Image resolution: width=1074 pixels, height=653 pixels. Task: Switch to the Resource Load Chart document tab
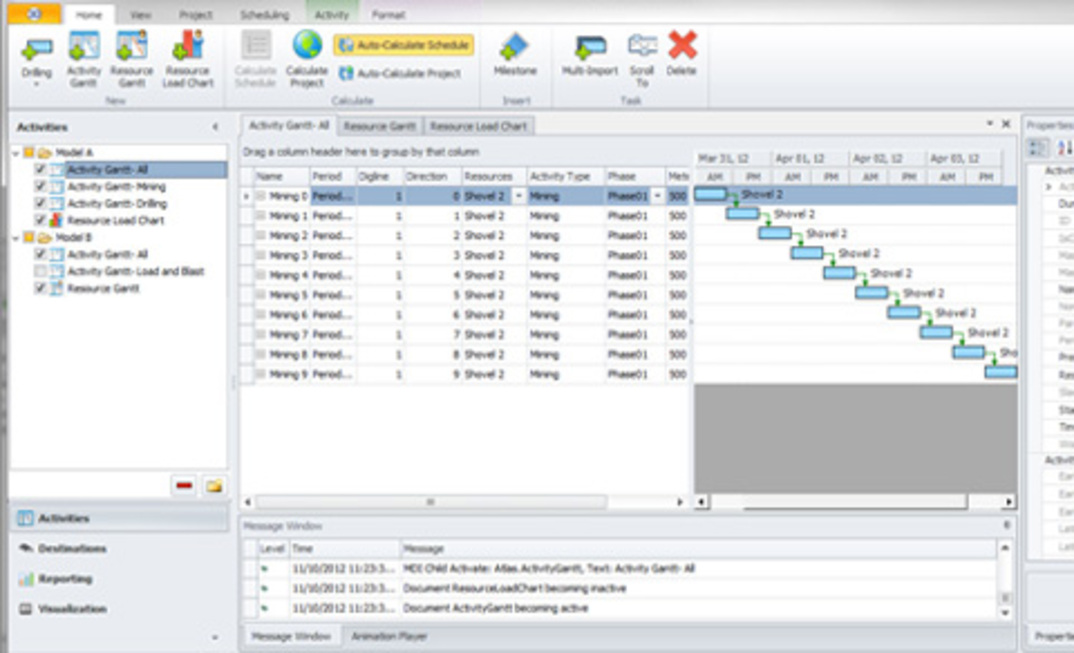point(478,126)
